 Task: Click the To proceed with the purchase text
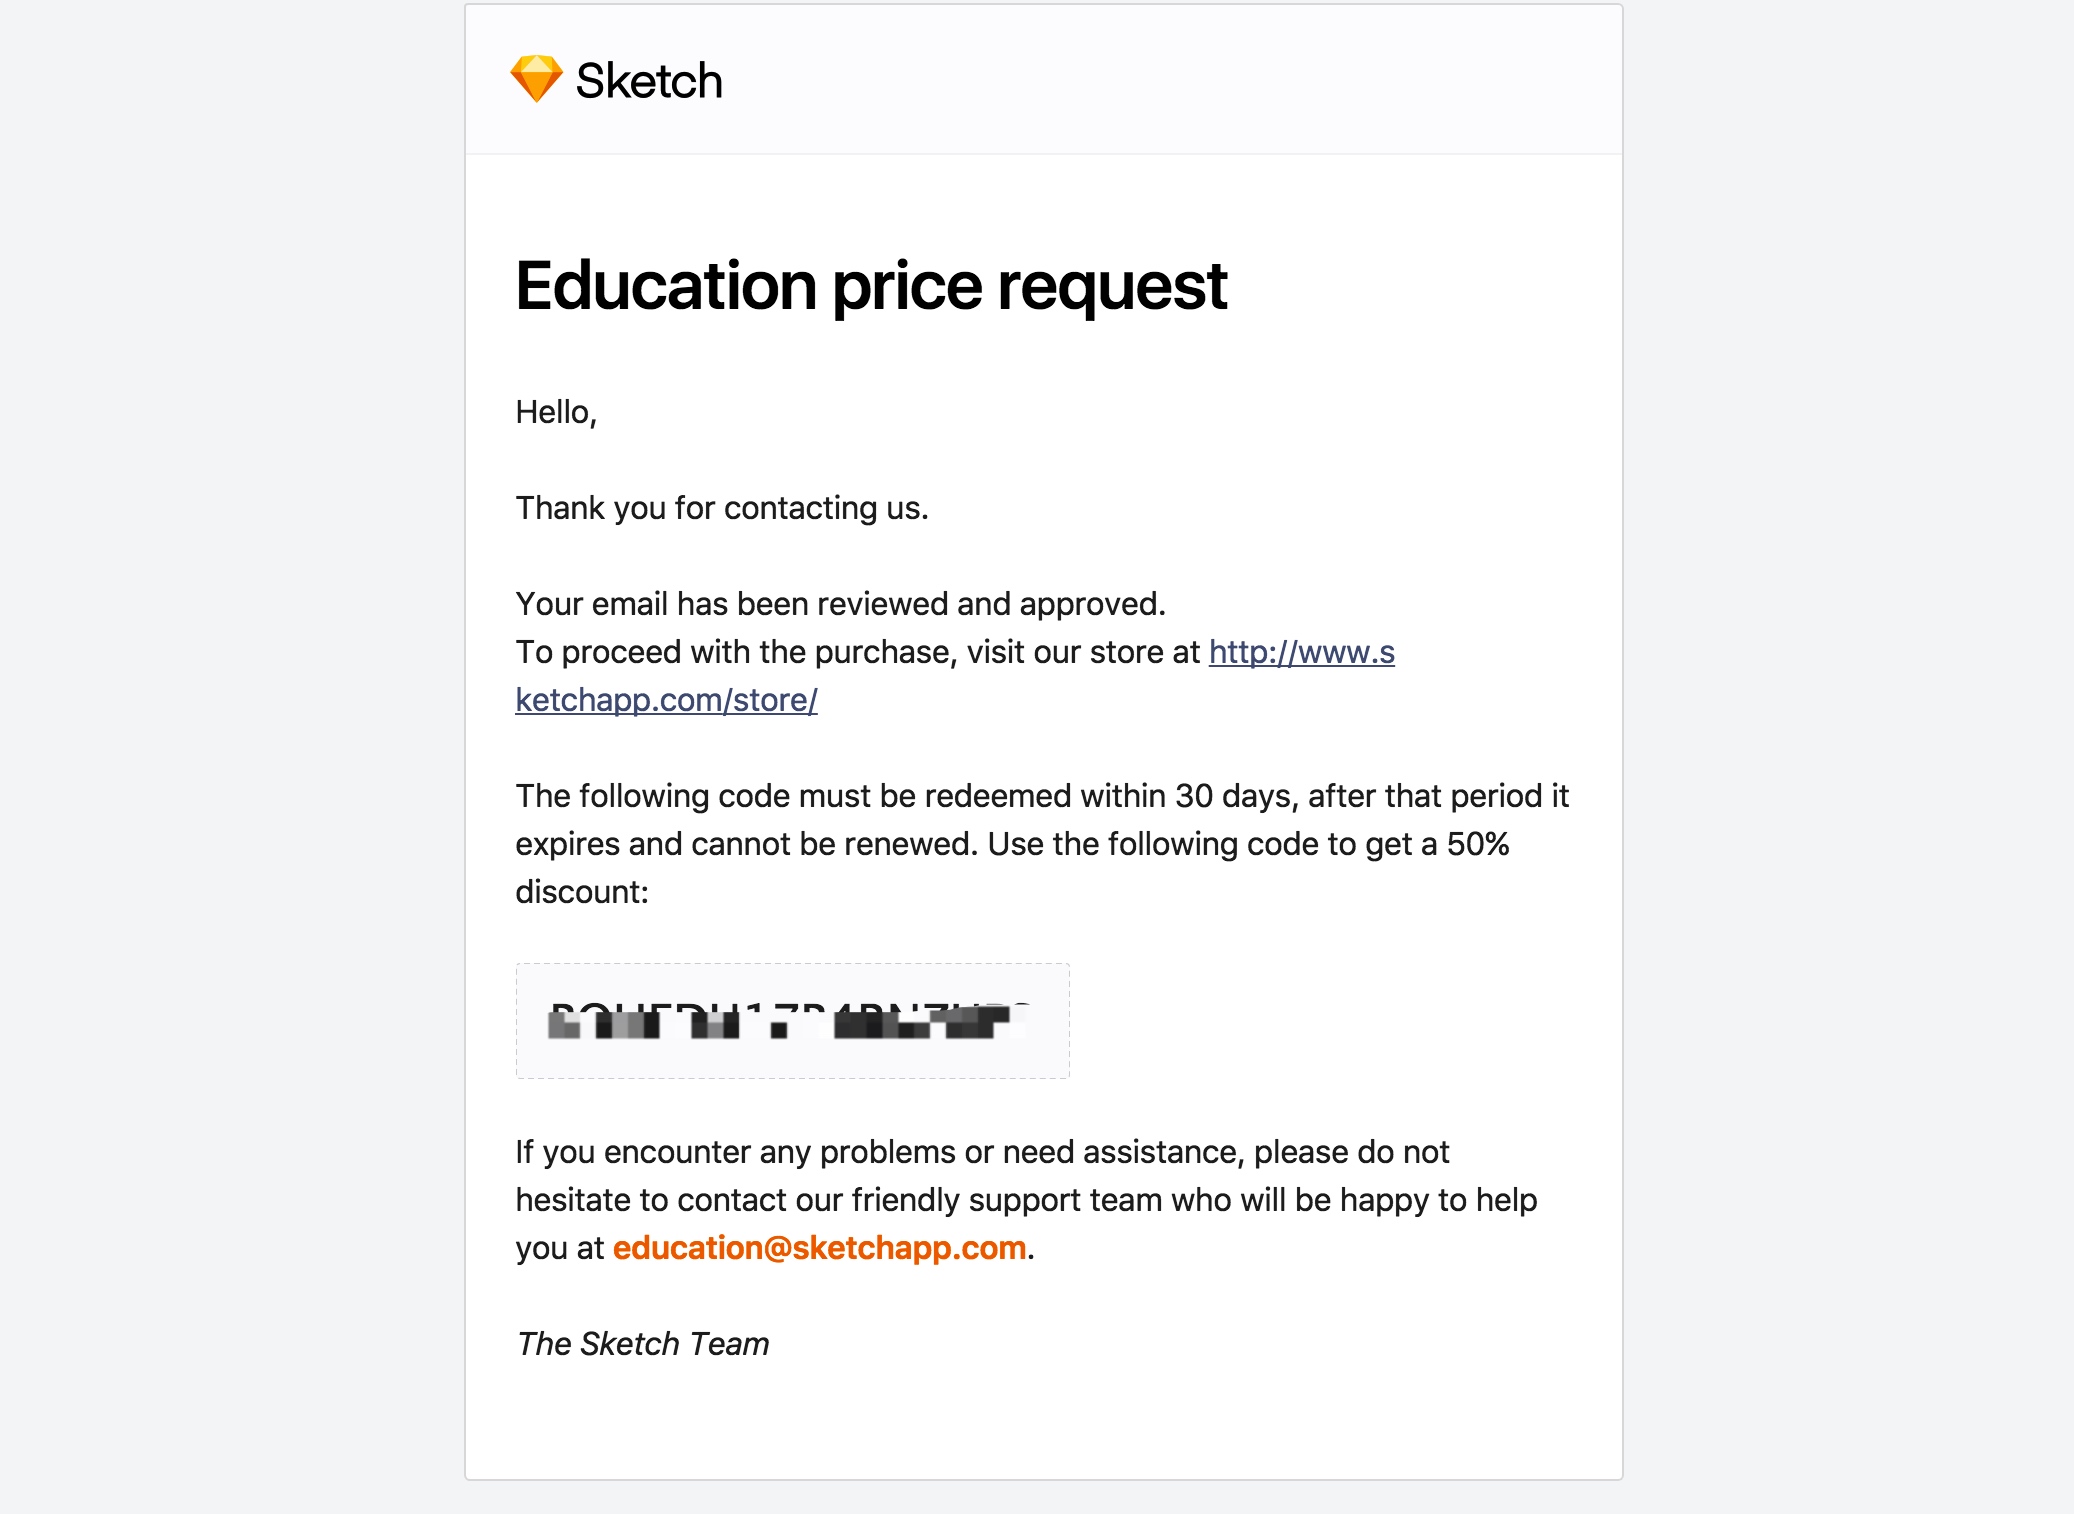736,652
